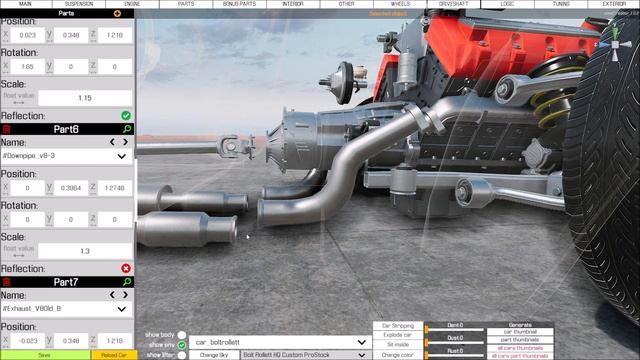Go to next name option for Part6
Image resolution: width=640 pixels, height=360 pixels.
(125, 142)
